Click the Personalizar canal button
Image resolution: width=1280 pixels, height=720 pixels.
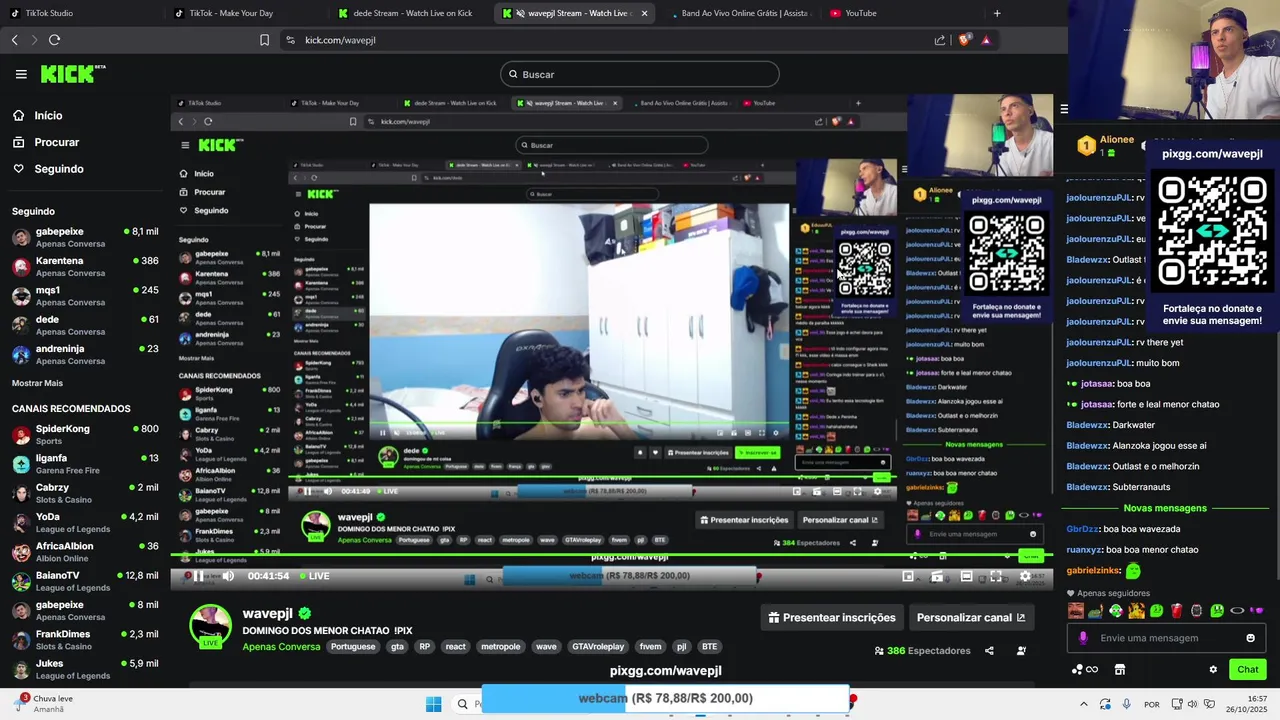[971, 618]
